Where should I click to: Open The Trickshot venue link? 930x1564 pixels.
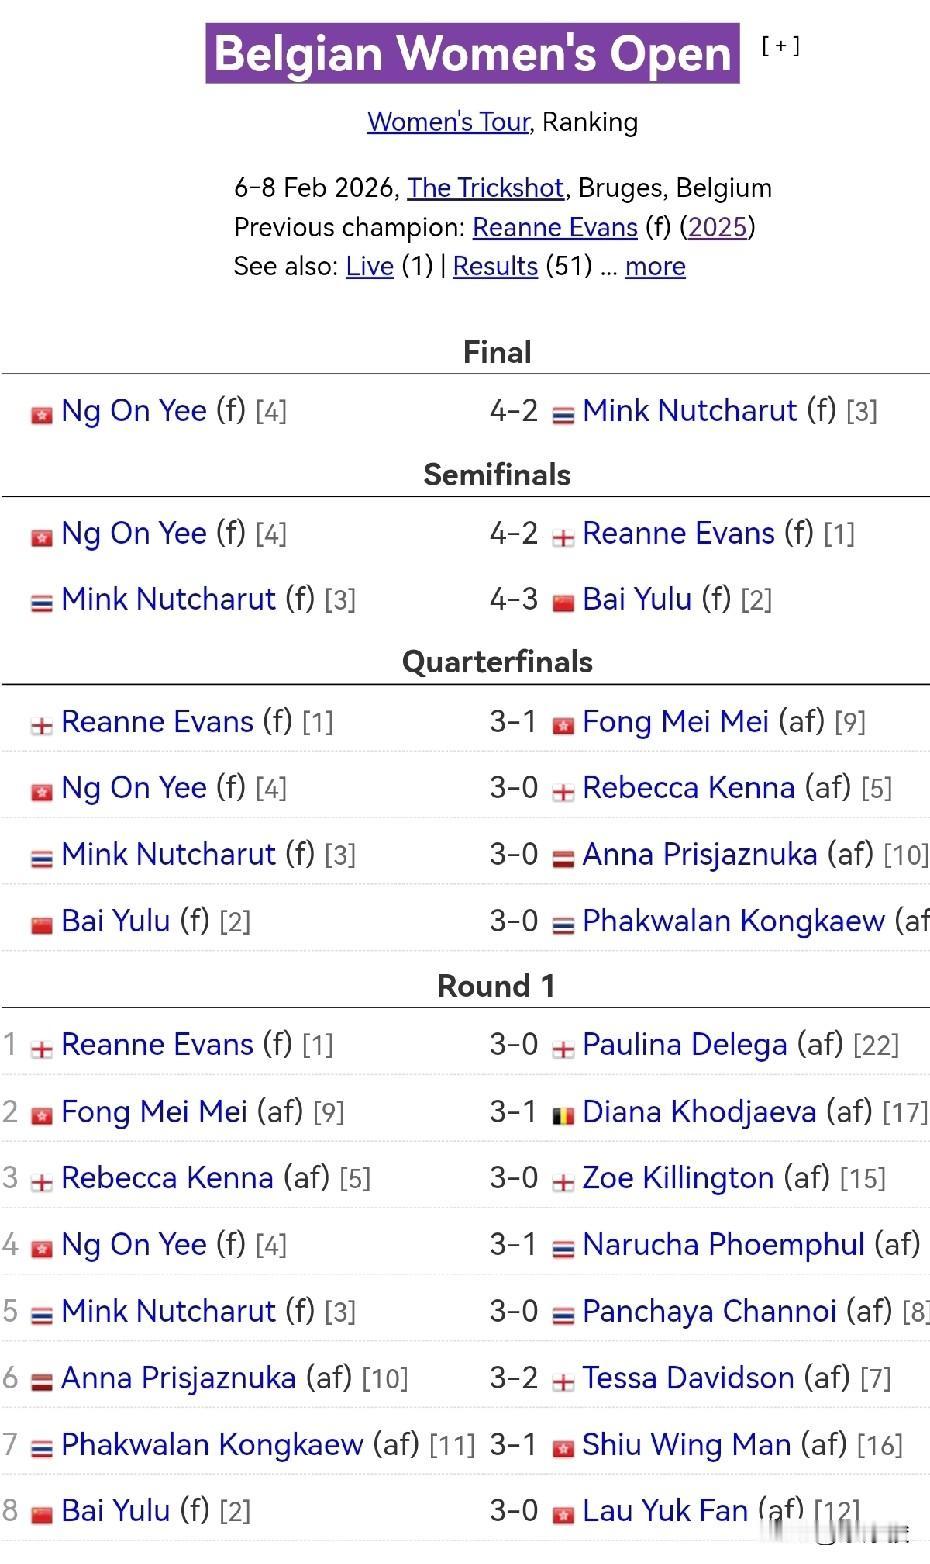tap(486, 188)
